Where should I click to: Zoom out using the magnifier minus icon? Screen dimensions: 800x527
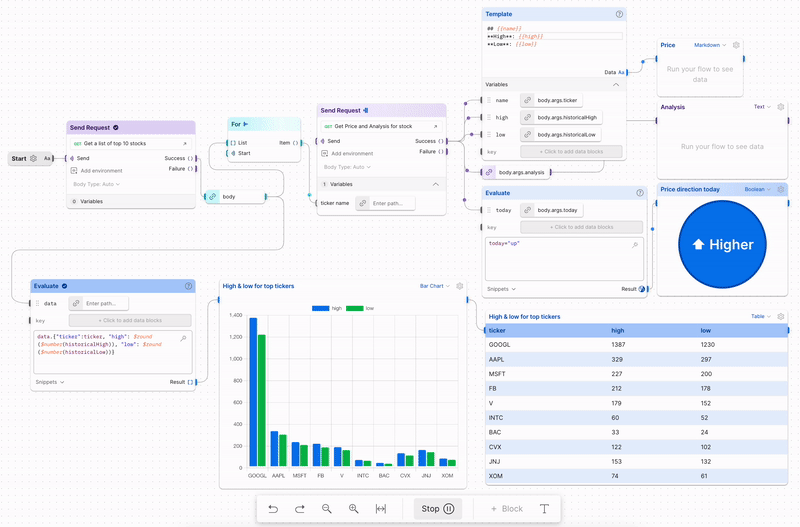coord(327,509)
